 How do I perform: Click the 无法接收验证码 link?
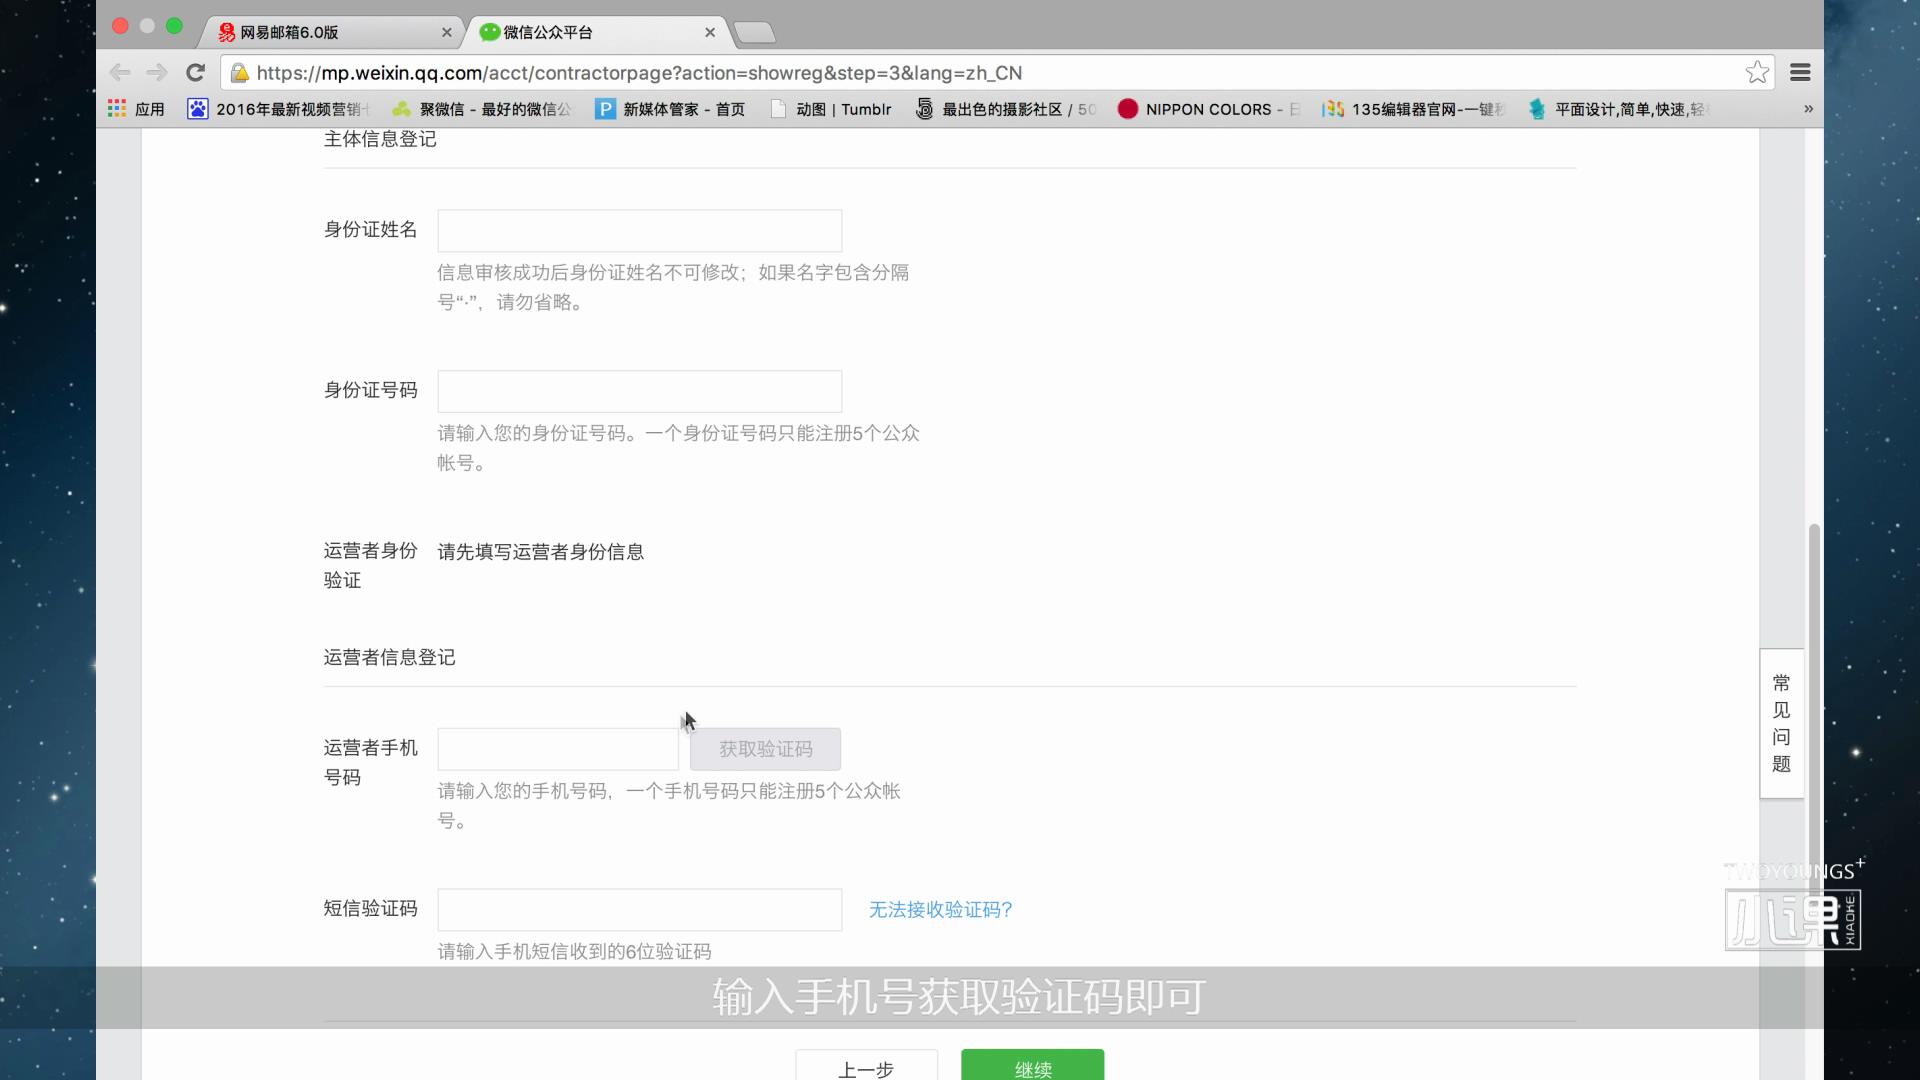coord(939,910)
